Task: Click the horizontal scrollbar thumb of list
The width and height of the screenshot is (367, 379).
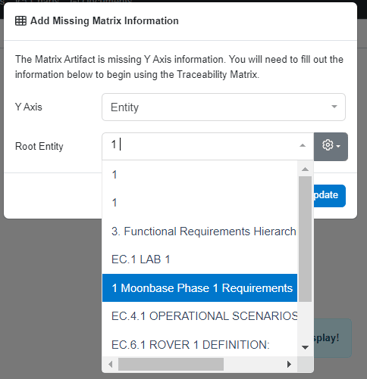Action: [x=171, y=364]
